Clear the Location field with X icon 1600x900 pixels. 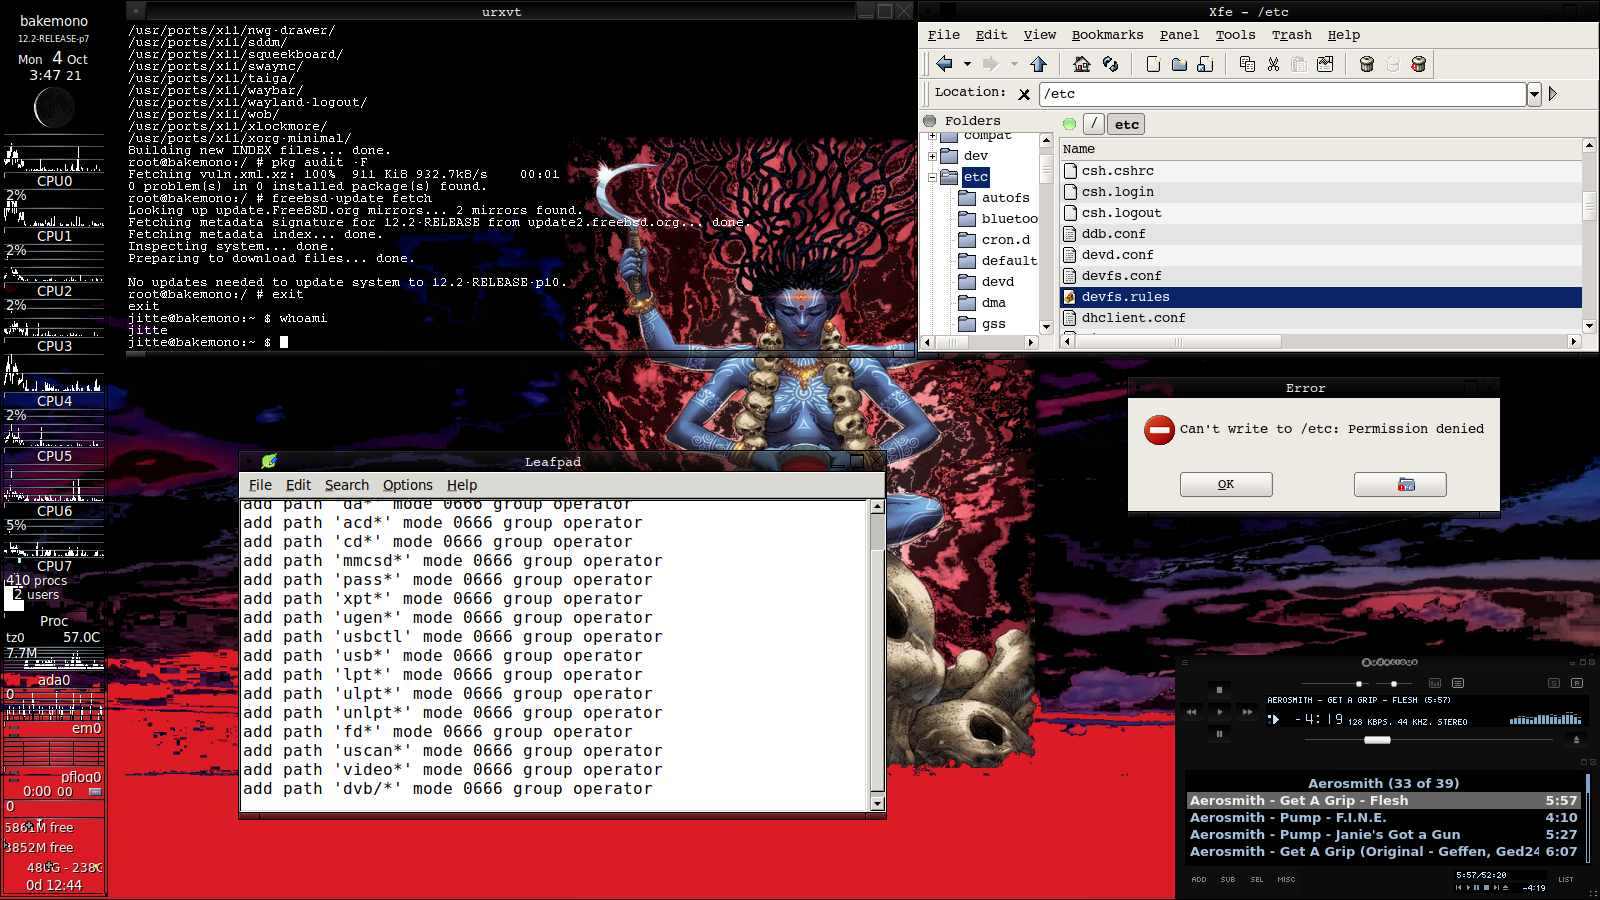click(x=1024, y=94)
